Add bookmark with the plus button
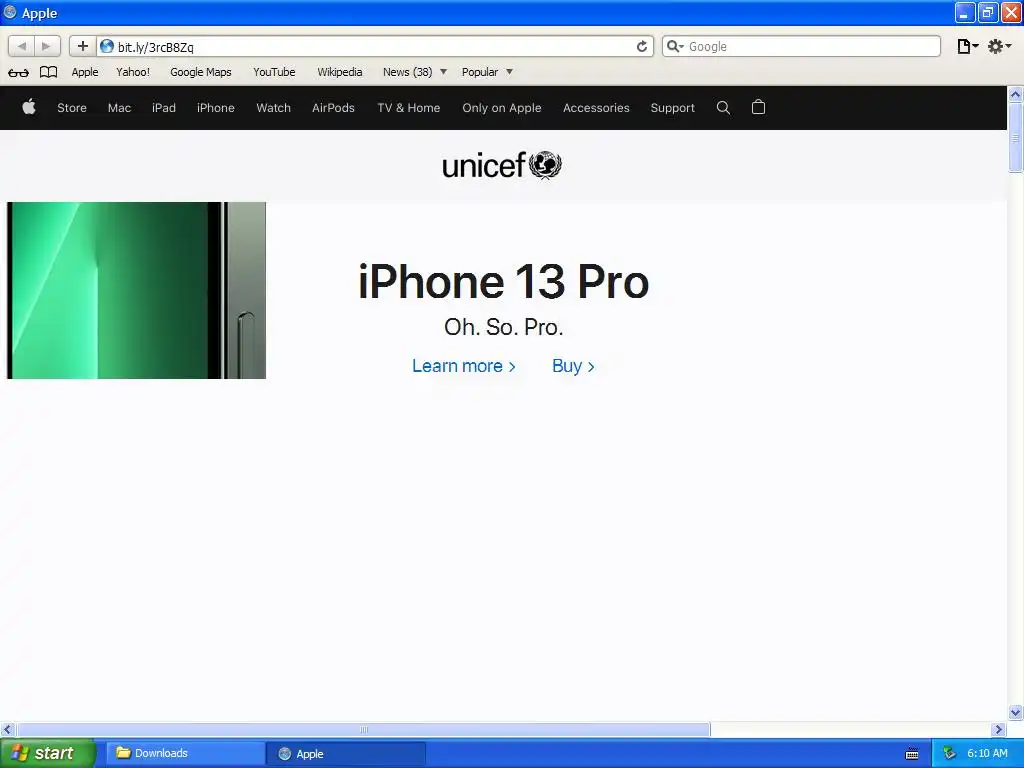The image size is (1024, 768). pos(82,46)
